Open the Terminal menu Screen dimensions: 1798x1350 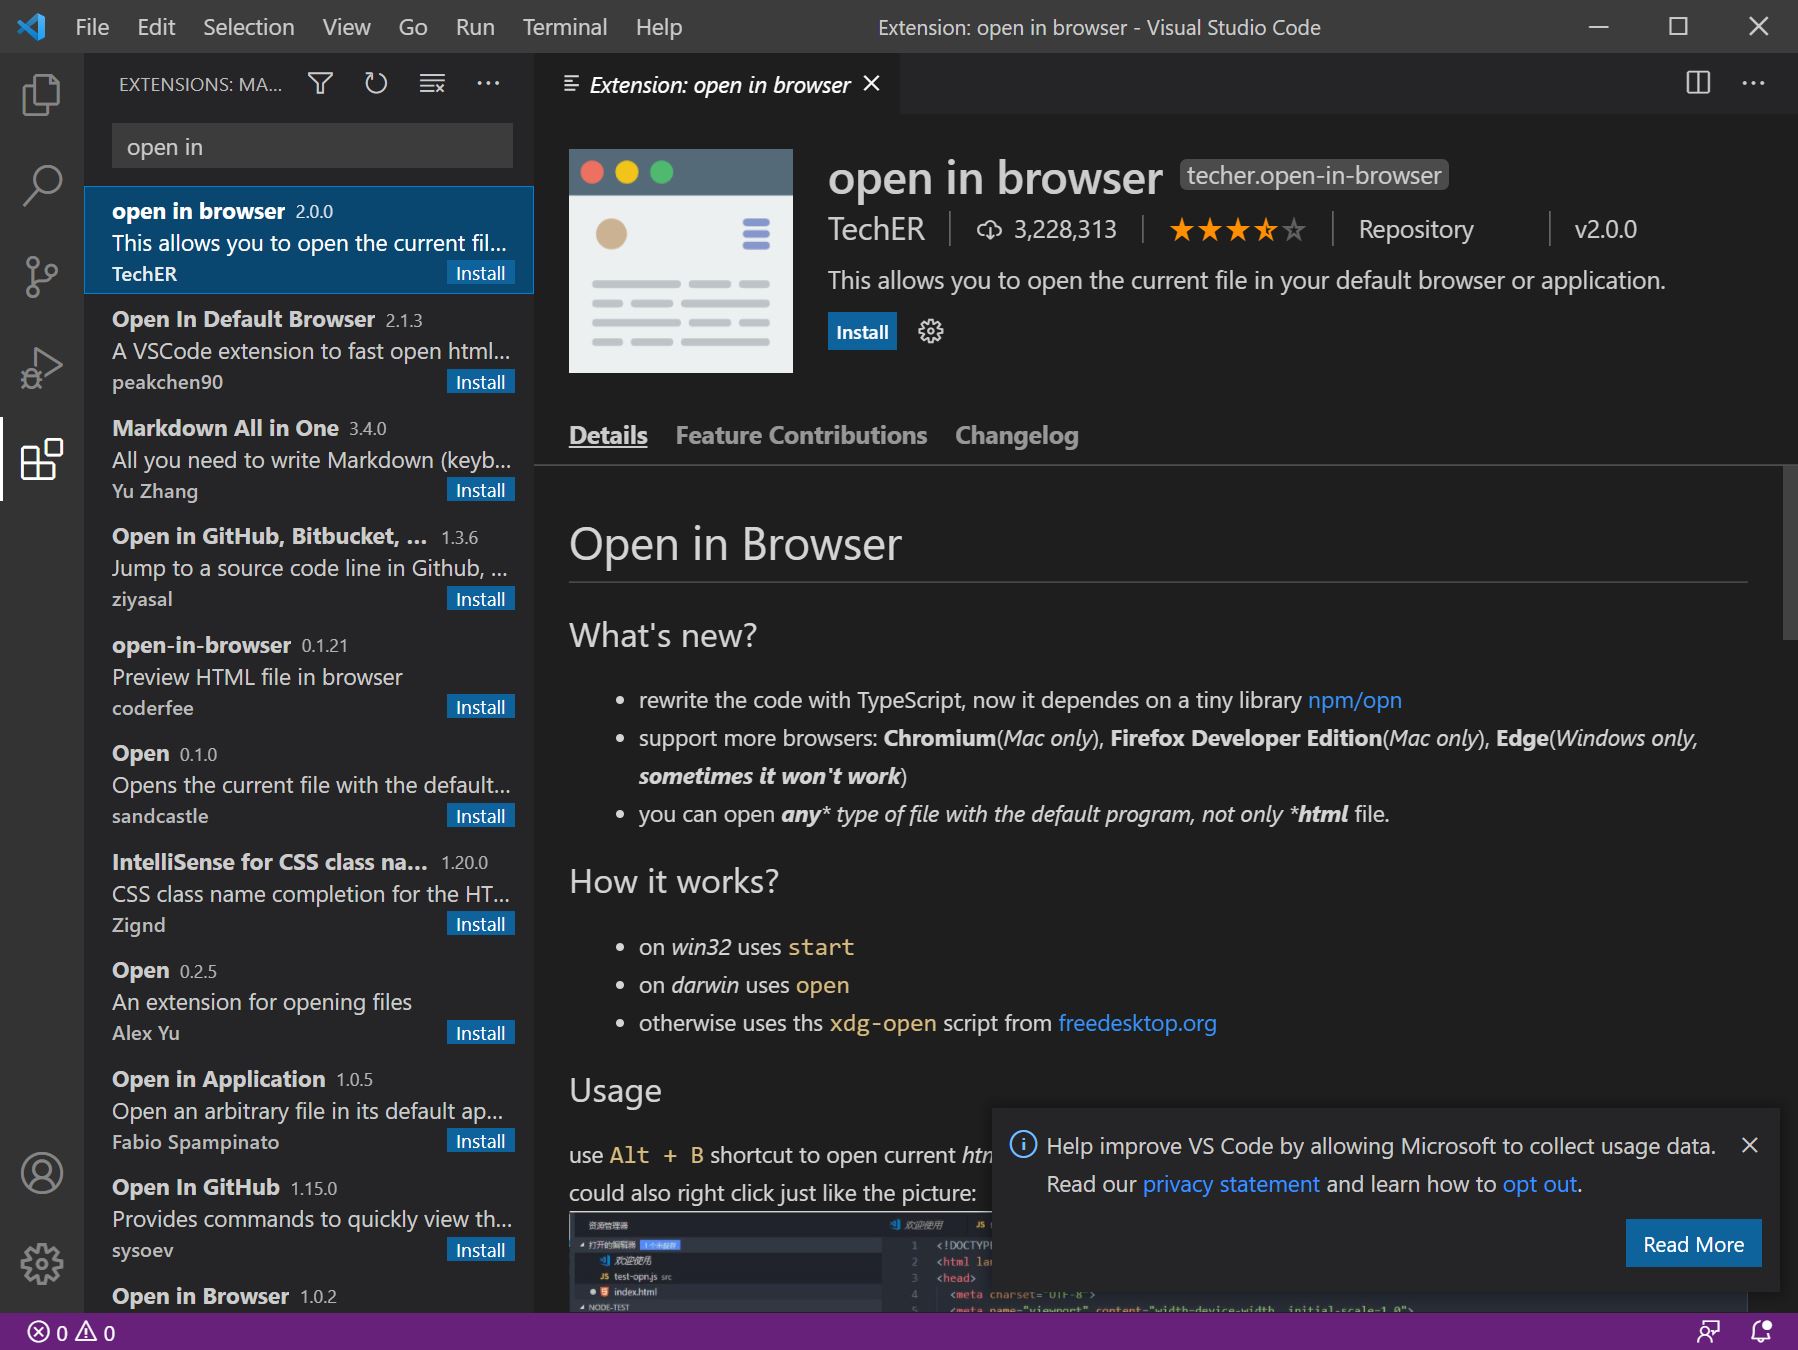pyautogui.click(x=565, y=27)
